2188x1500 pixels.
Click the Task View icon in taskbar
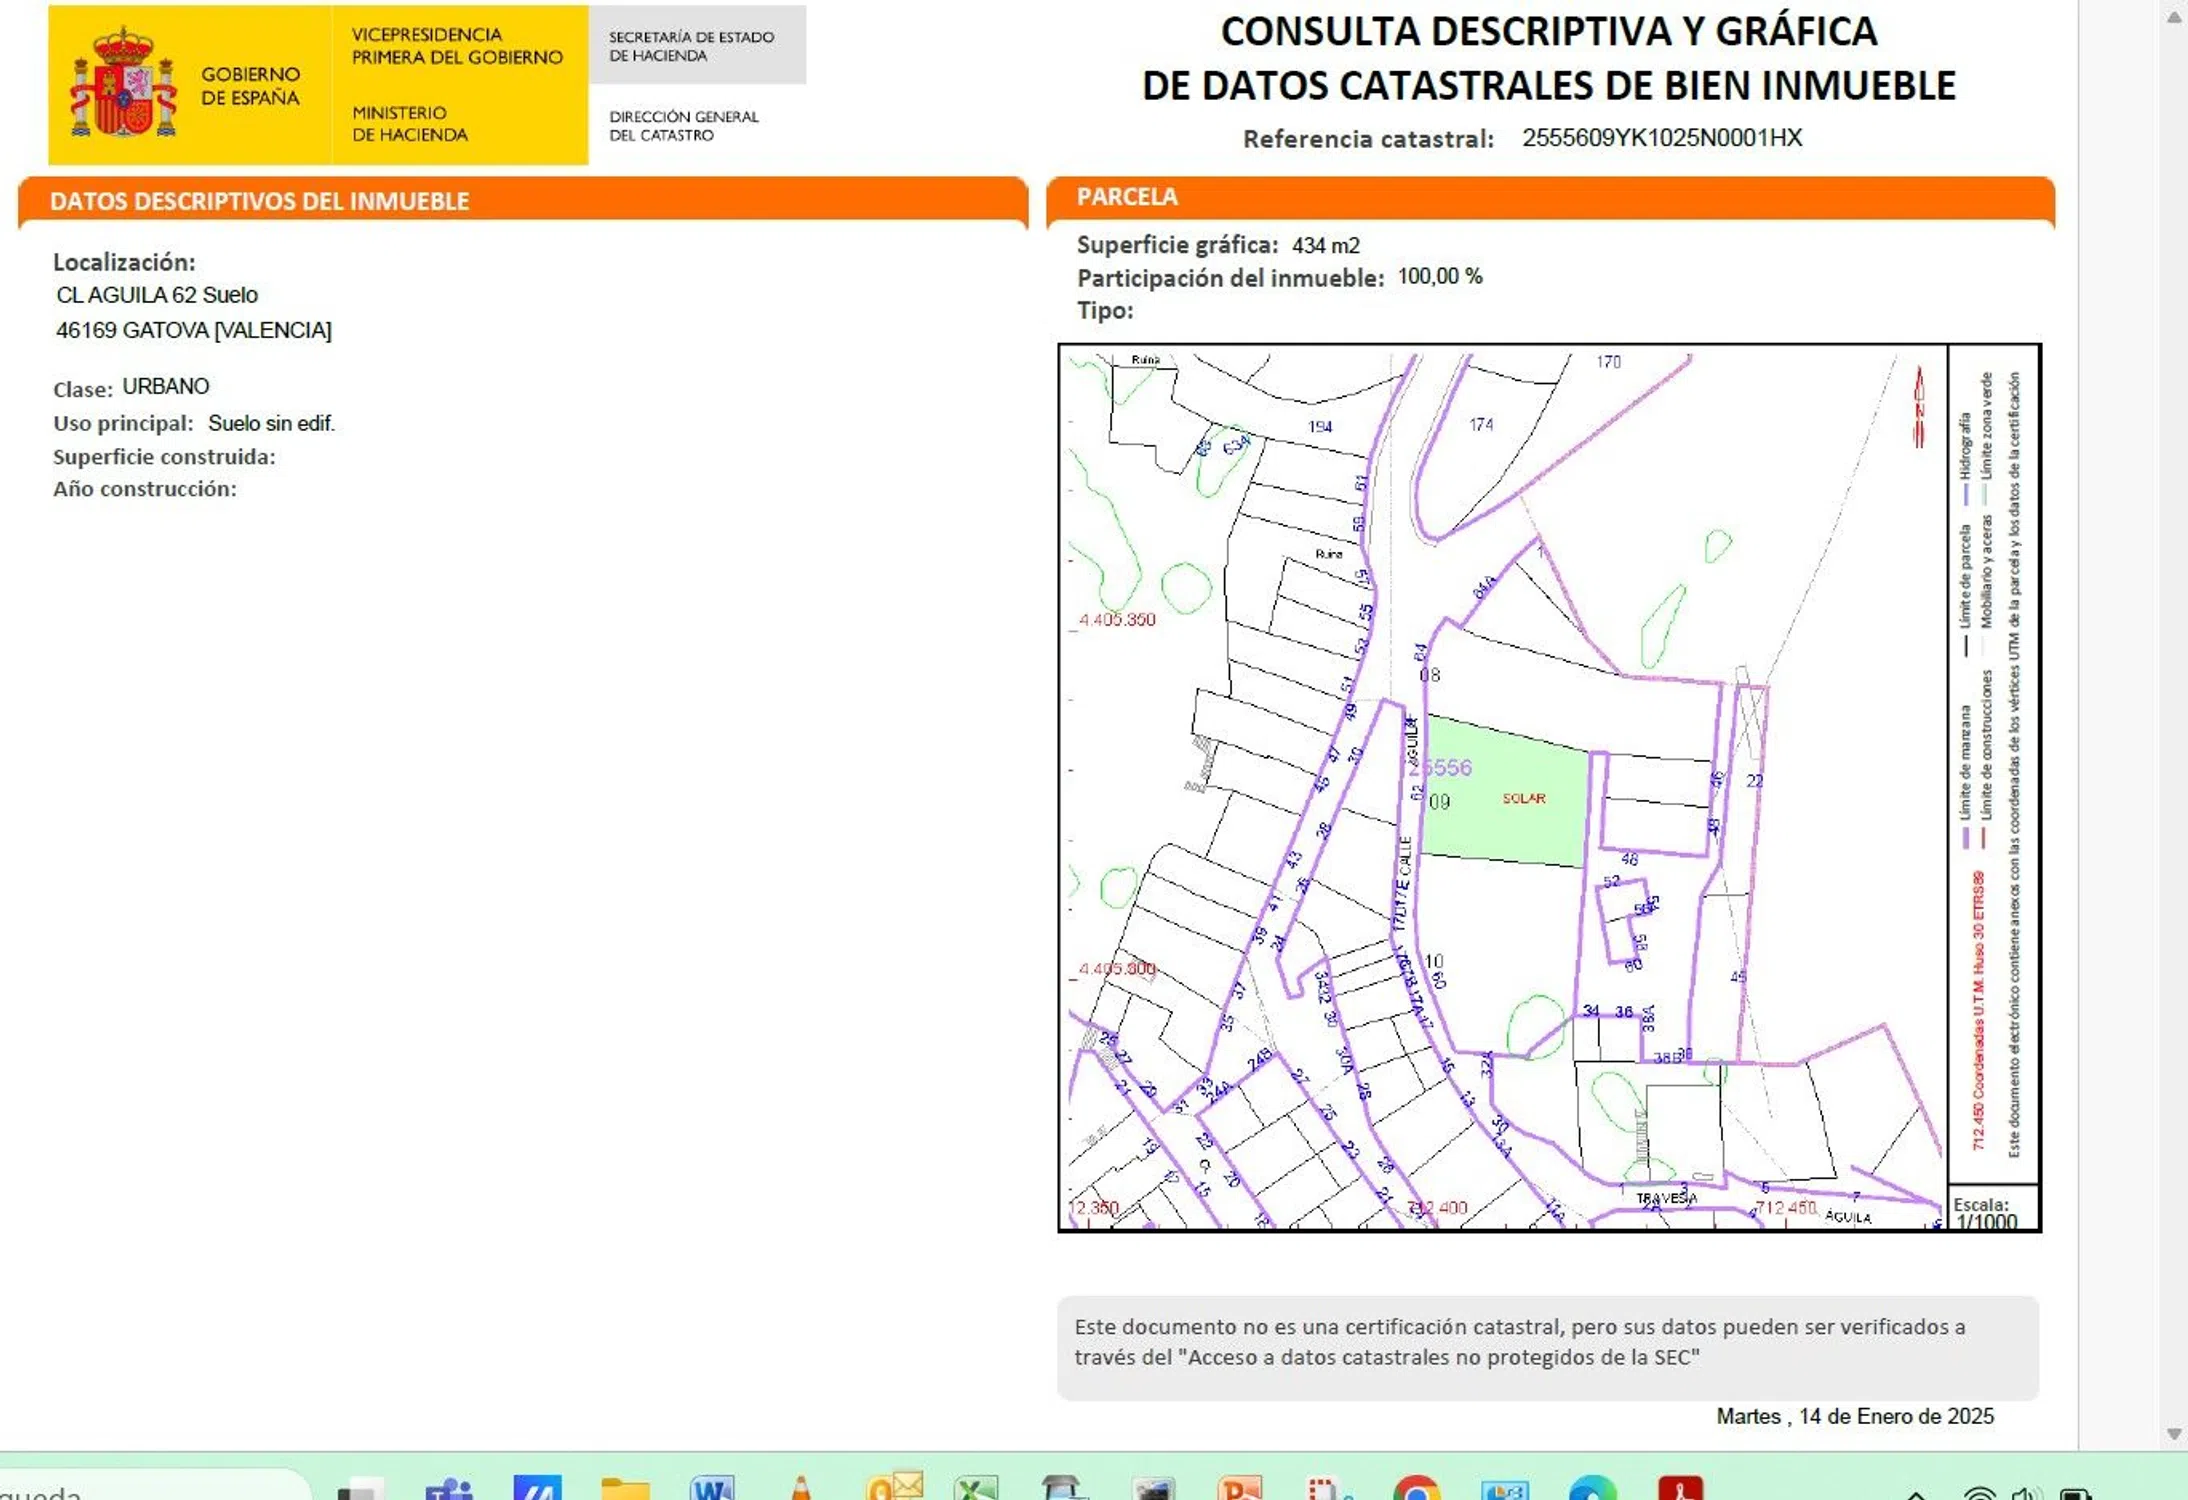pyautogui.click(x=360, y=1490)
